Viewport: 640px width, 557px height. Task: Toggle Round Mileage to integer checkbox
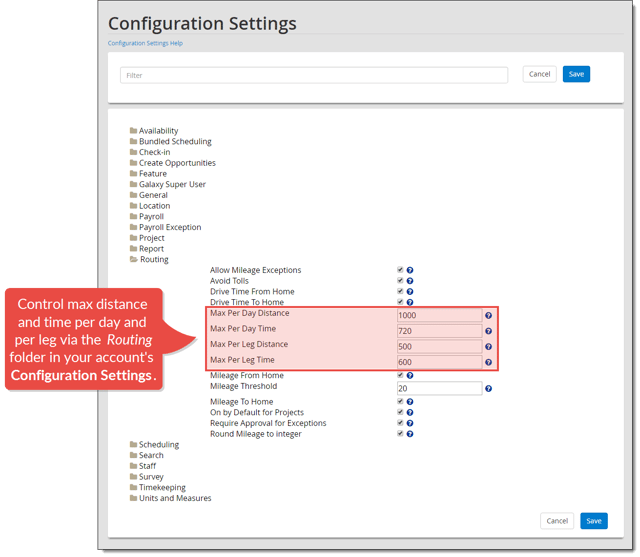[400, 433]
